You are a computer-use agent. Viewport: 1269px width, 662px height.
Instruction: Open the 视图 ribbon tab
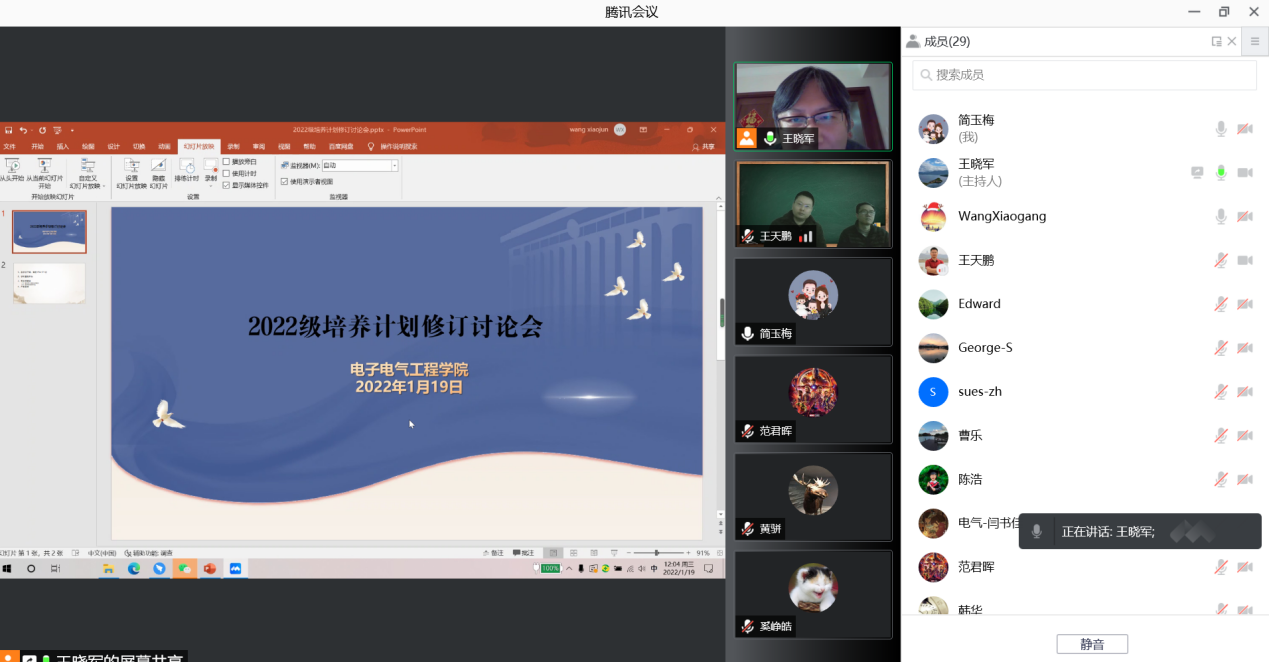click(284, 146)
